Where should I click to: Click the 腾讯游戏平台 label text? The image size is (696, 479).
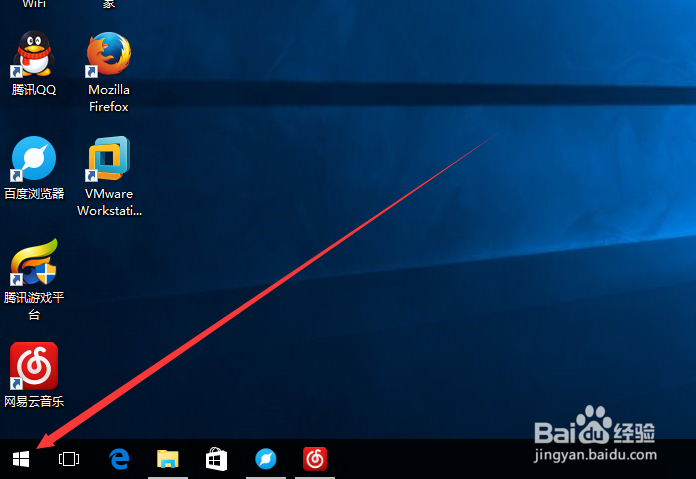pyautogui.click(x=34, y=306)
